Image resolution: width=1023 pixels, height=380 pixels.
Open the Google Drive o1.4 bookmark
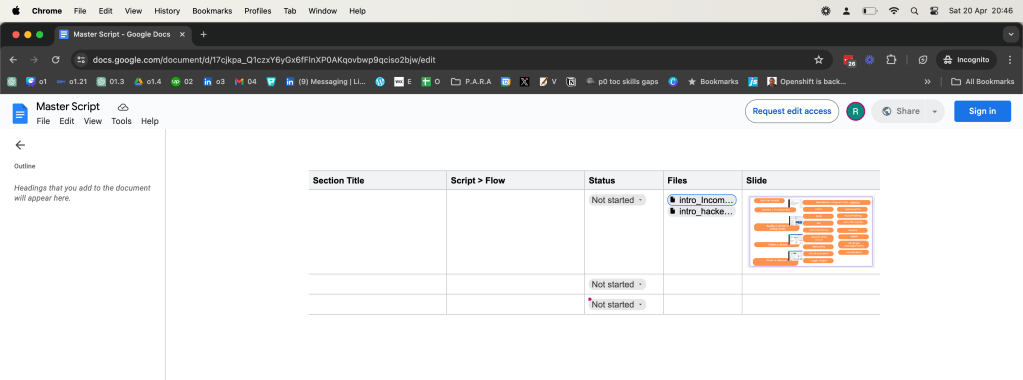(x=148, y=82)
